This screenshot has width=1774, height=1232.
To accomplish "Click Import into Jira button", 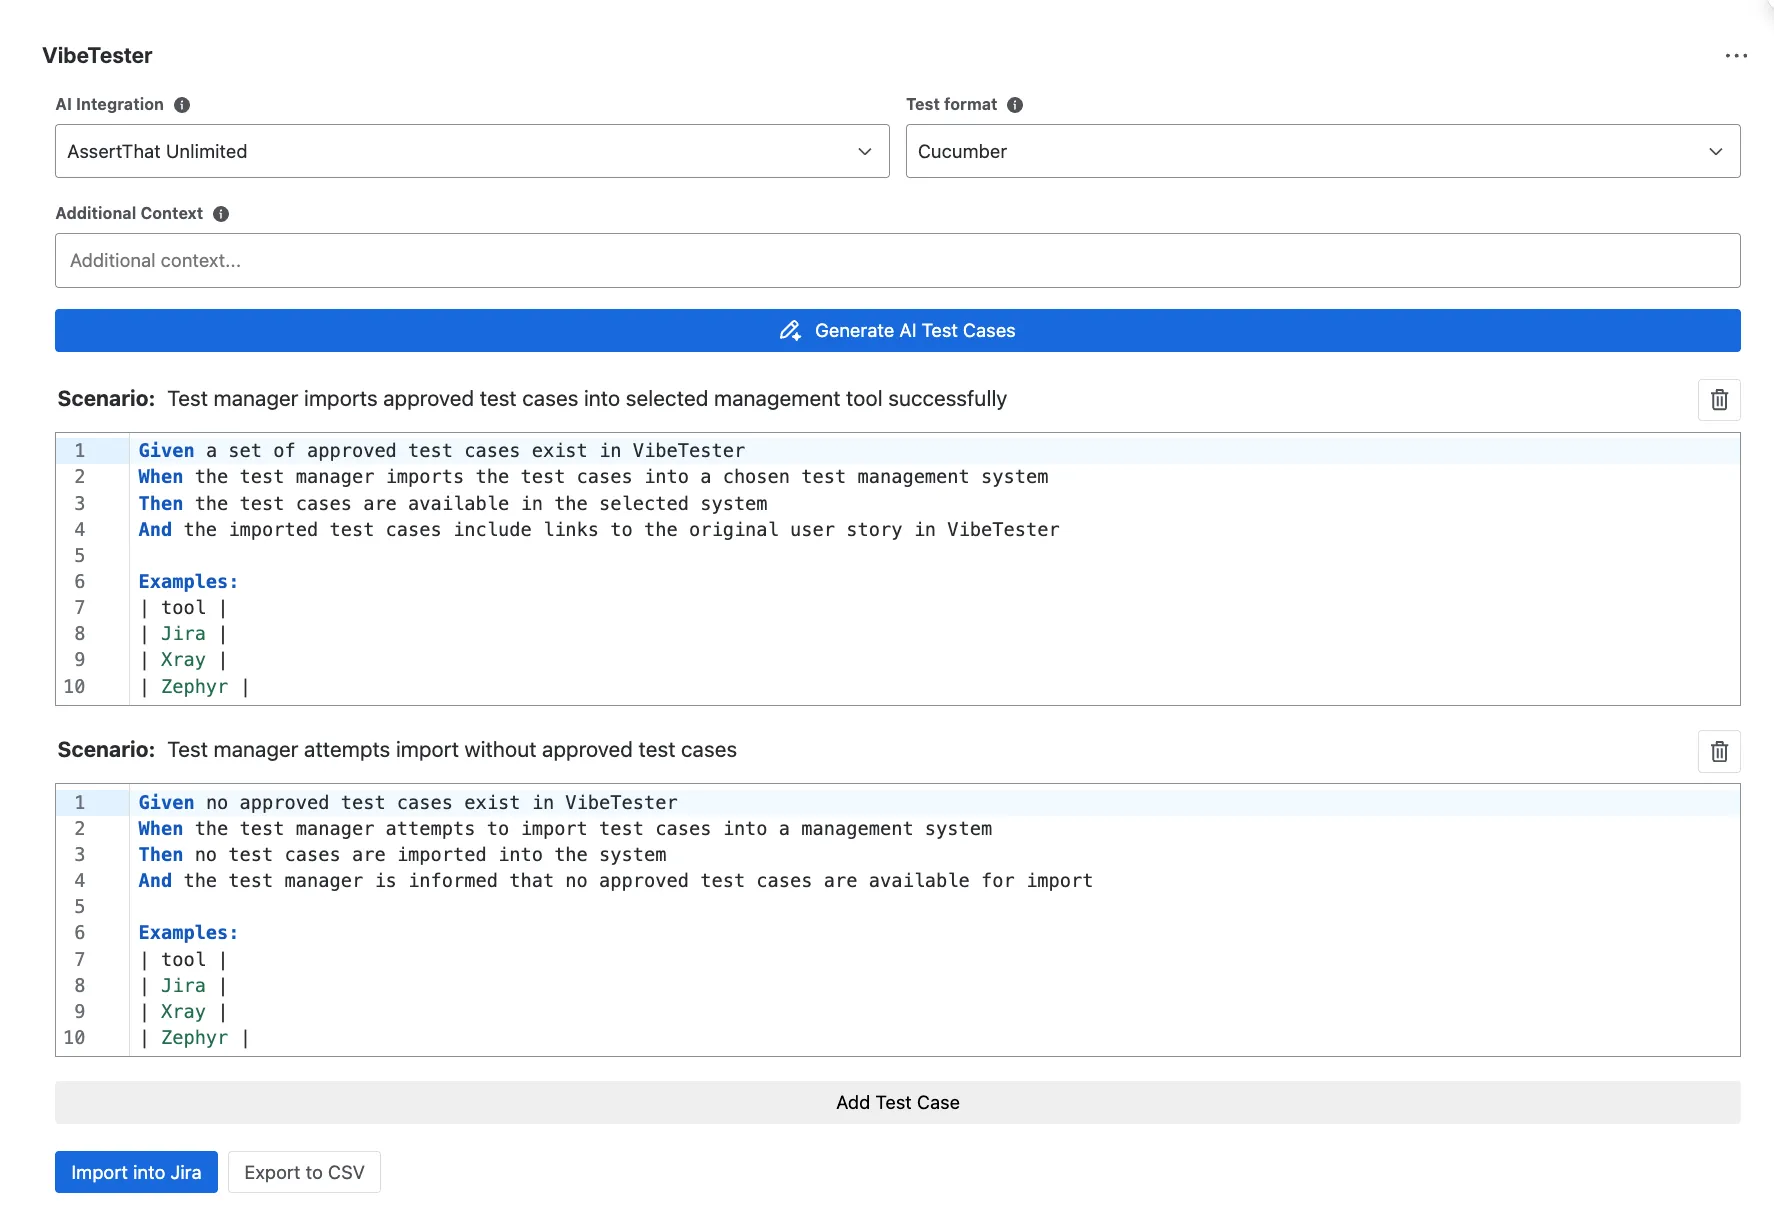I will tap(136, 1172).
